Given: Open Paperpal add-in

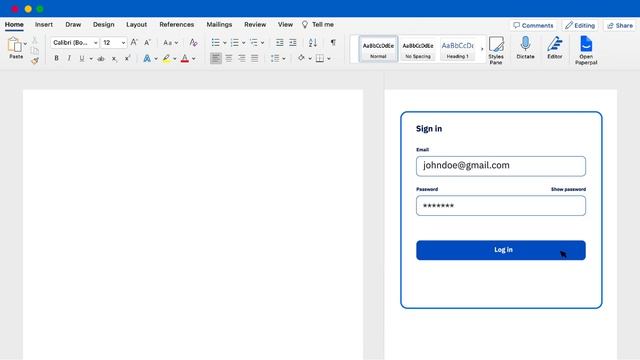Looking at the screenshot, I should click(x=586, y=50).
